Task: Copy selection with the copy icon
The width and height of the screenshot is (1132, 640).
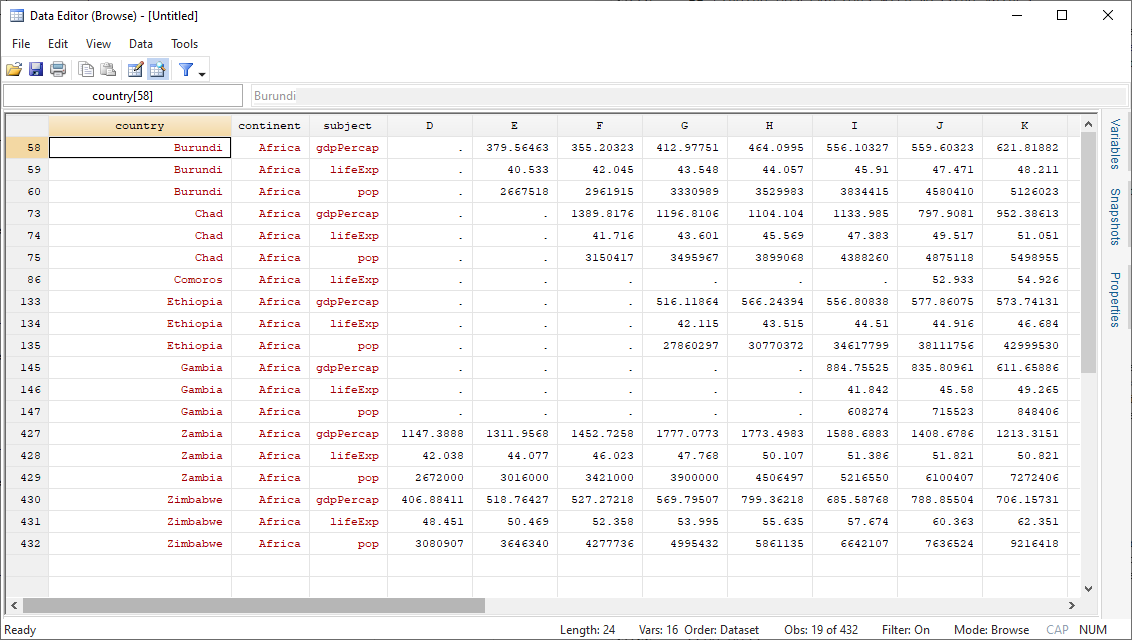Action: tap(86, 69)
